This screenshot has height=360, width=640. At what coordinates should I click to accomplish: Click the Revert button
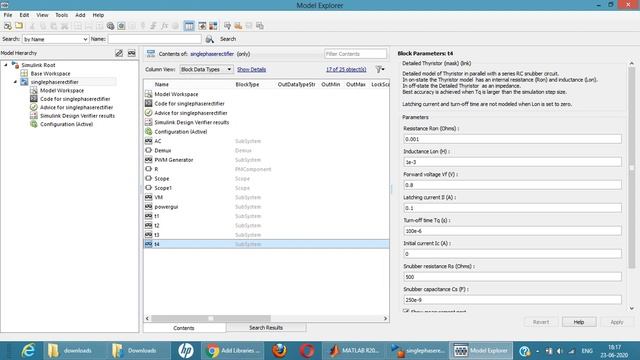[541, 322]
